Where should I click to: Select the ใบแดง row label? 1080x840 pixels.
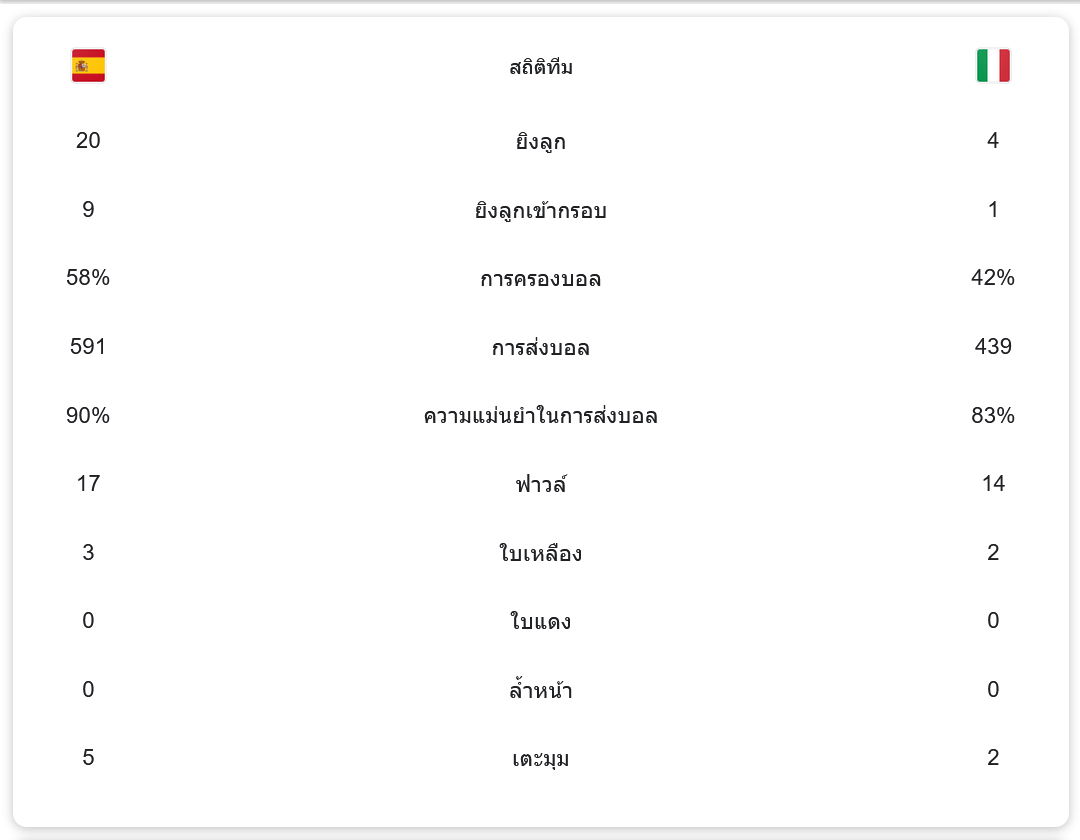(541, 622)
